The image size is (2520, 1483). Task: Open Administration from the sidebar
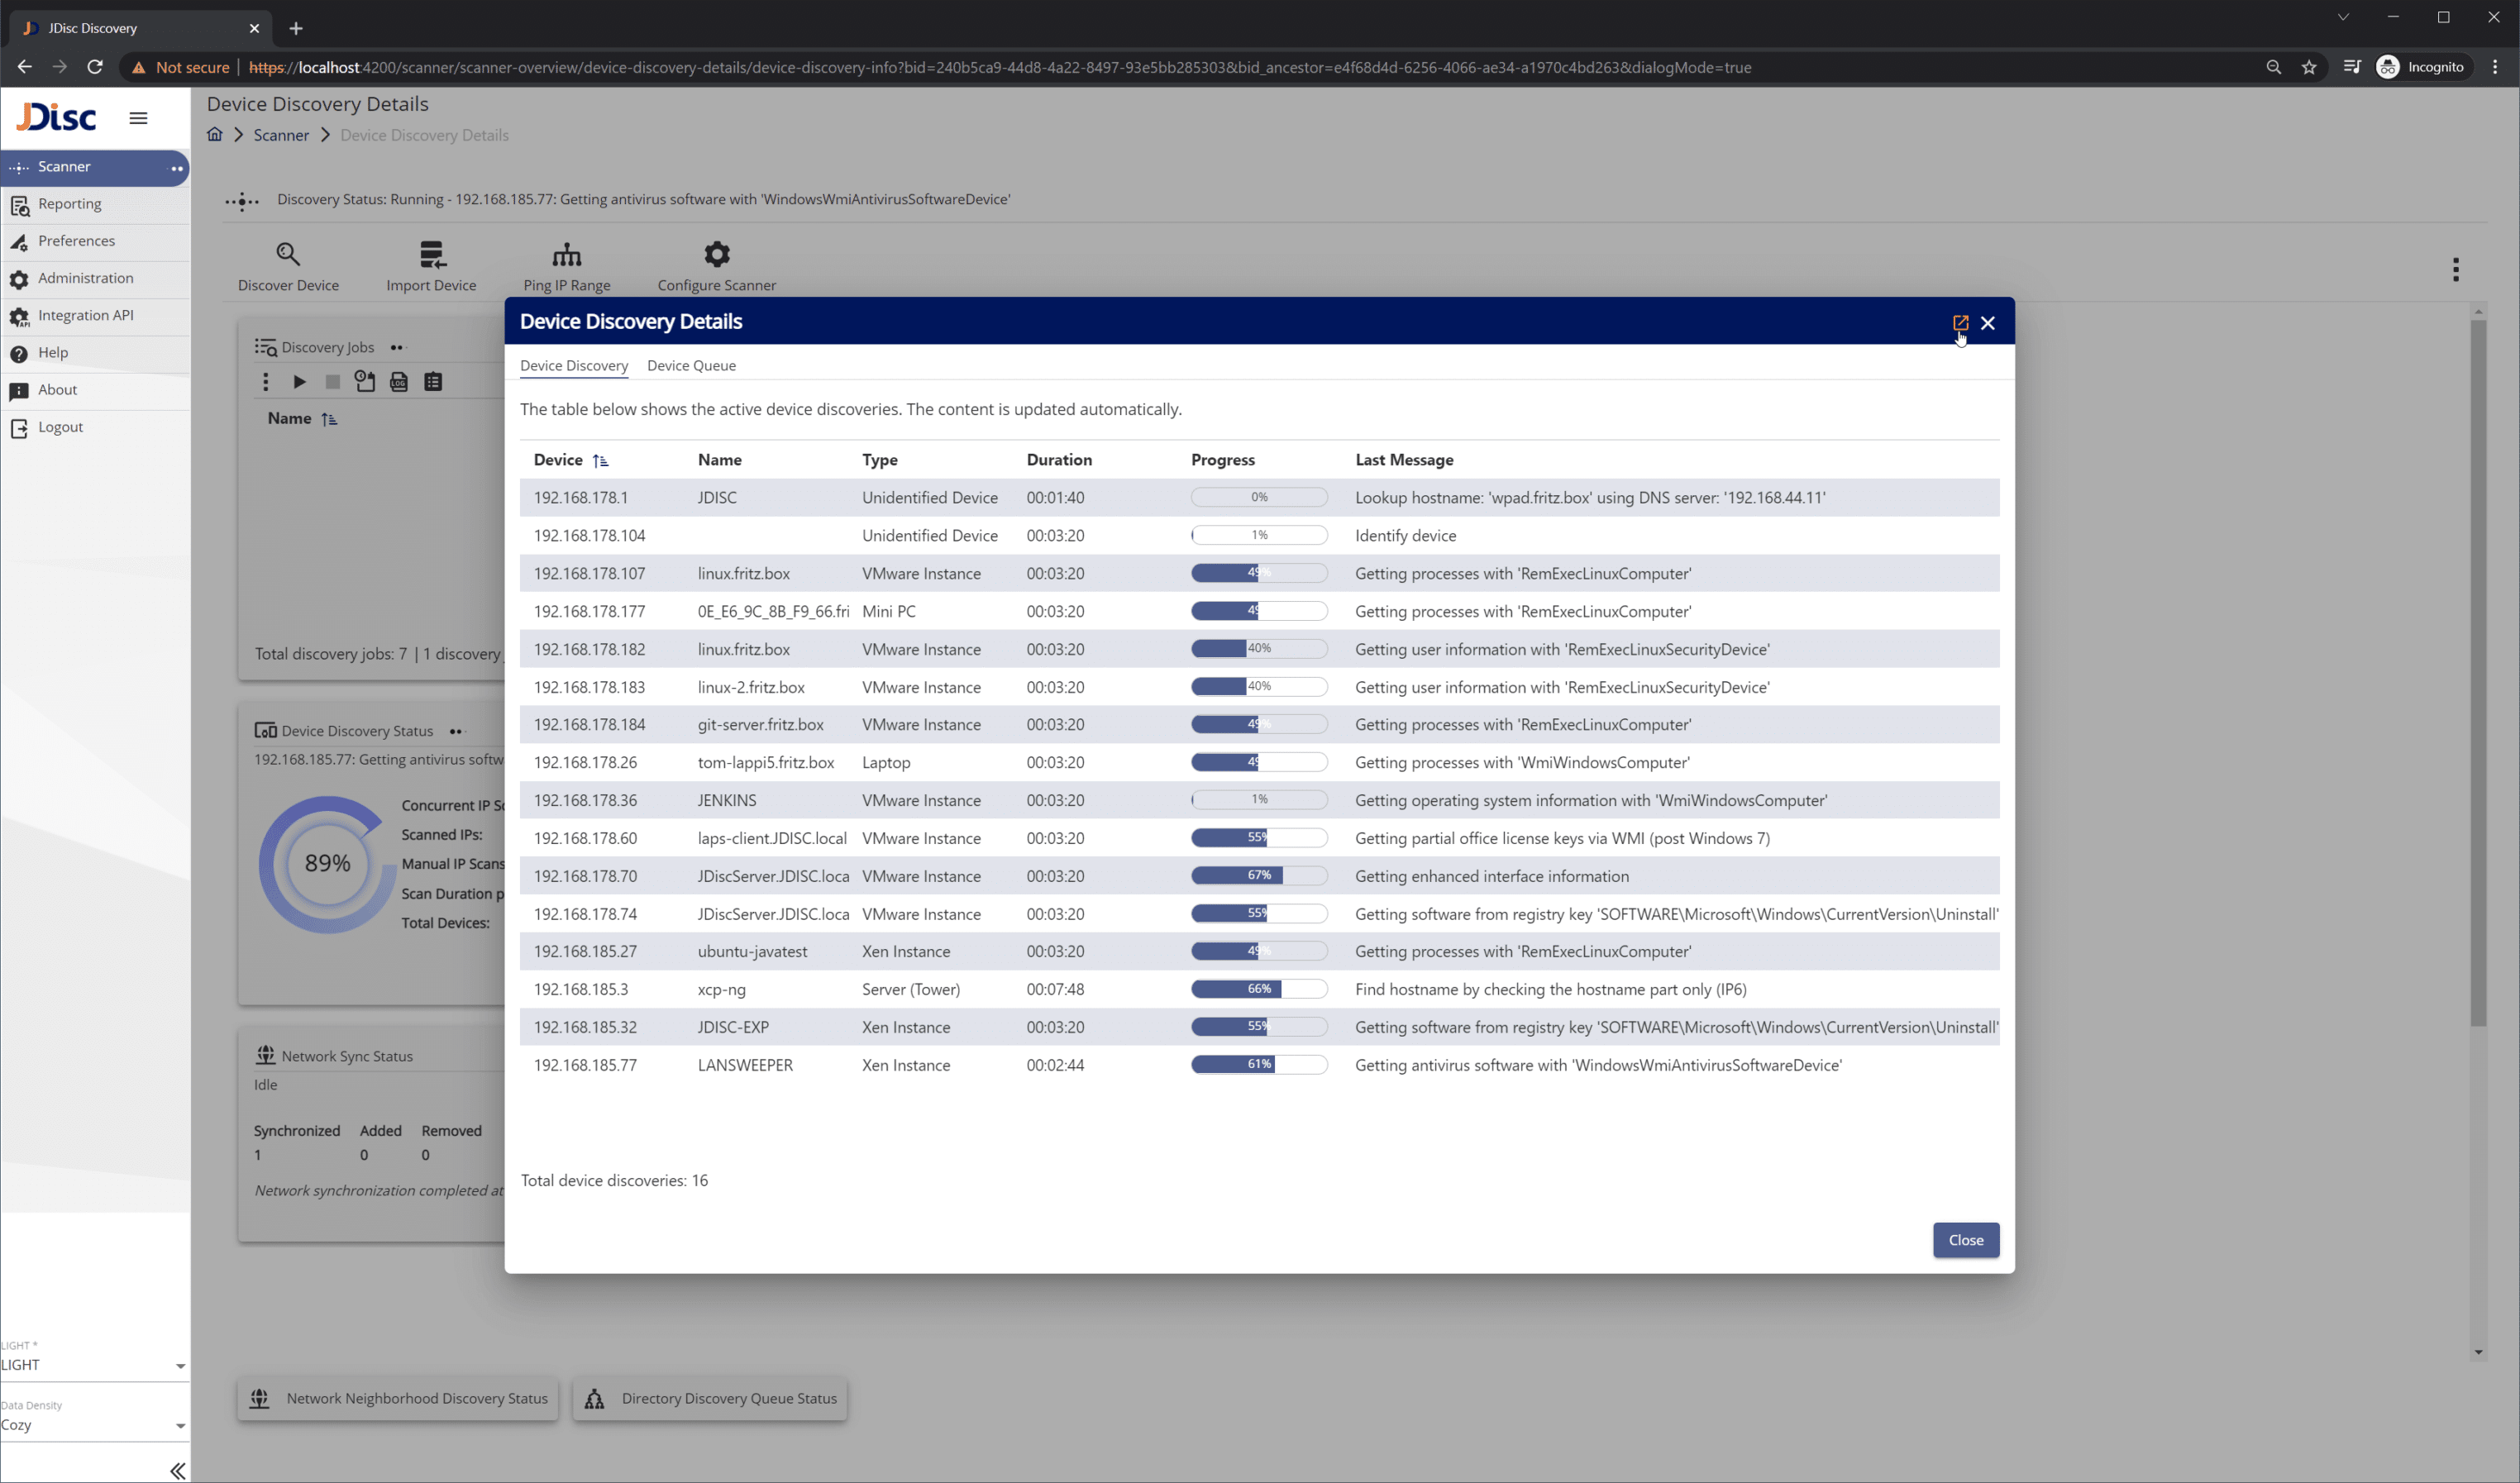coord(85,278)
